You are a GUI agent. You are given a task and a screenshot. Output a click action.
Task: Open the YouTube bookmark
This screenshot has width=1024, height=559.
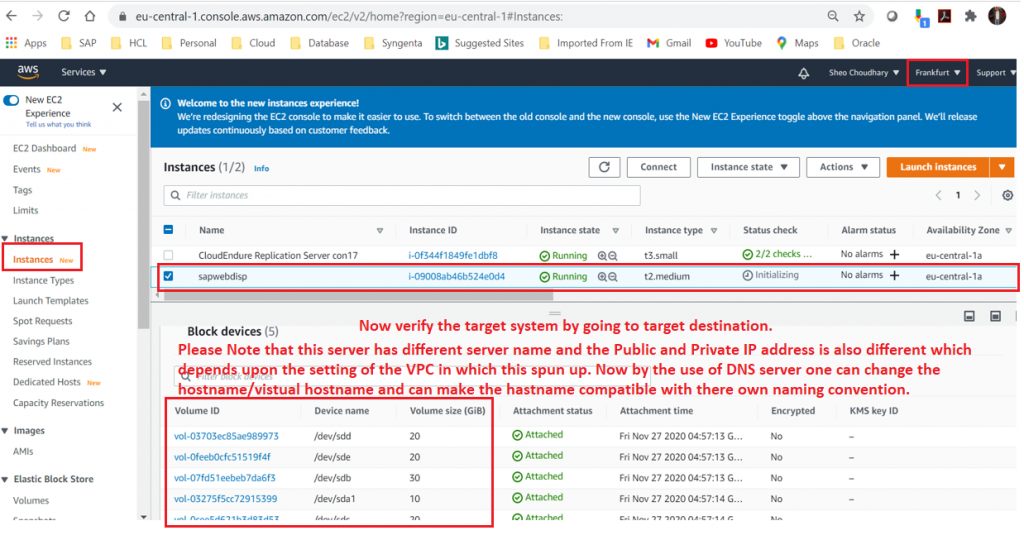(x=733, y=43)
